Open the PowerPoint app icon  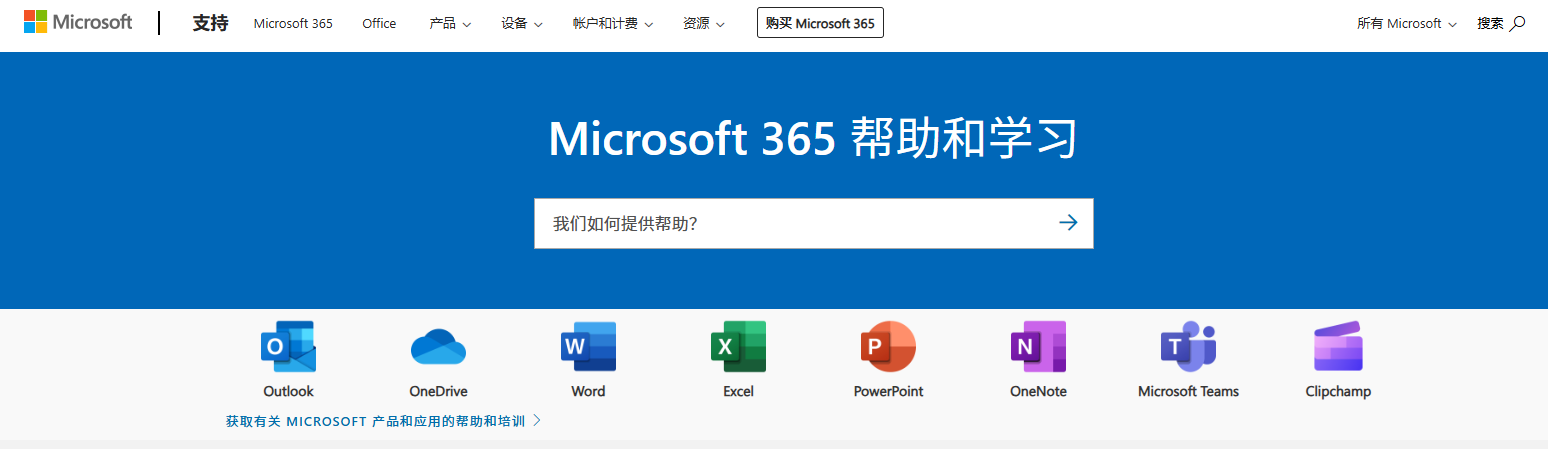coord(888,346)
